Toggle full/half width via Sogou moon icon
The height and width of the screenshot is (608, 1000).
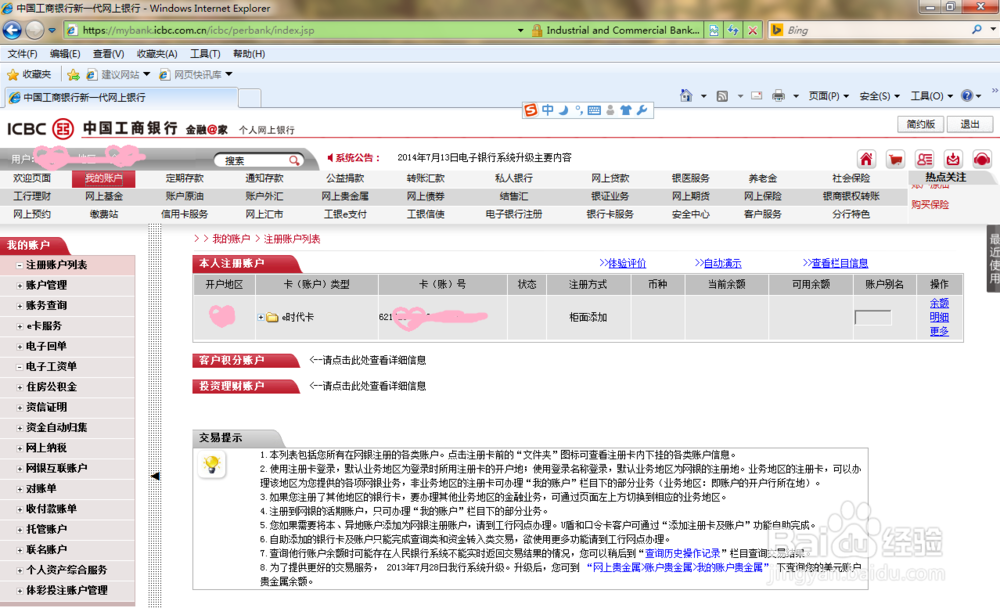point(563,109)
